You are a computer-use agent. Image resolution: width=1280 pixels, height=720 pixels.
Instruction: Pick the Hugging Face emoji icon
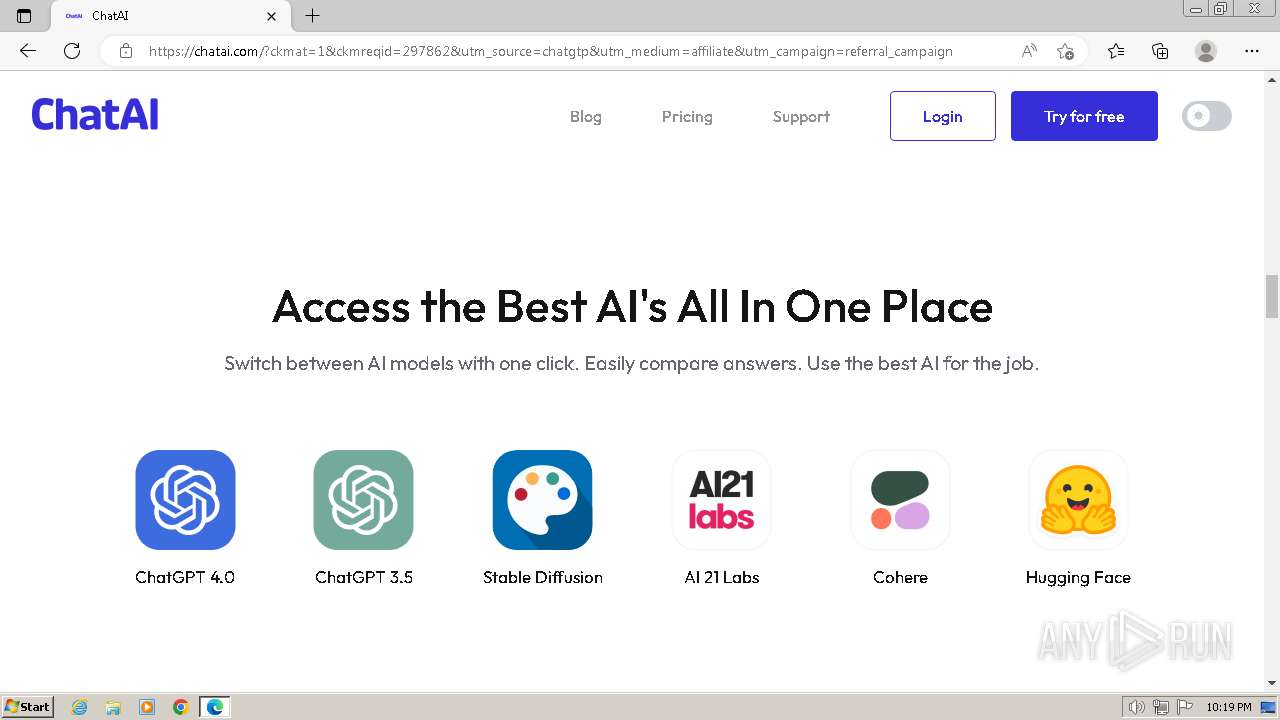pos(1078,500)
